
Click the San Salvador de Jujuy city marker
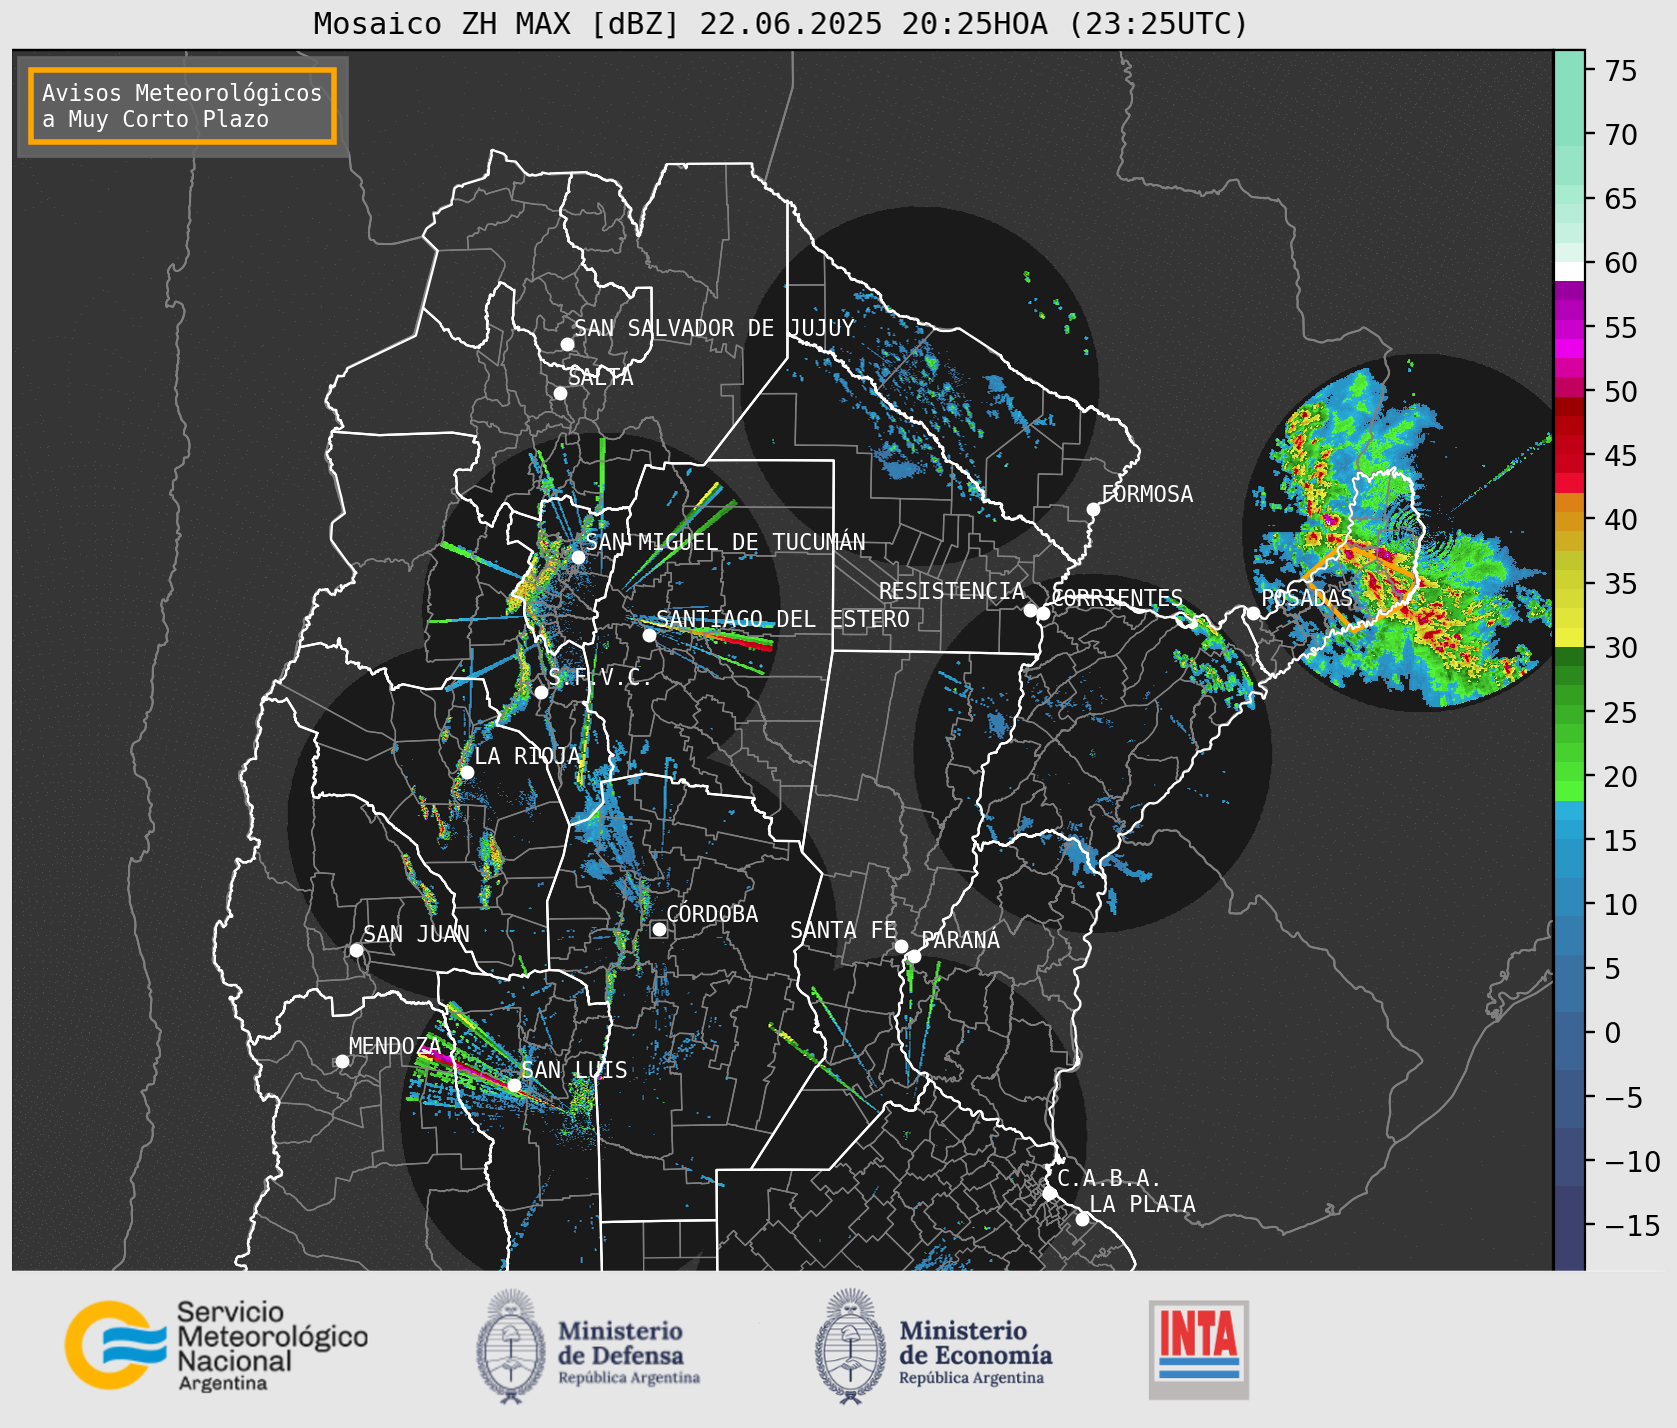[567, 344]
